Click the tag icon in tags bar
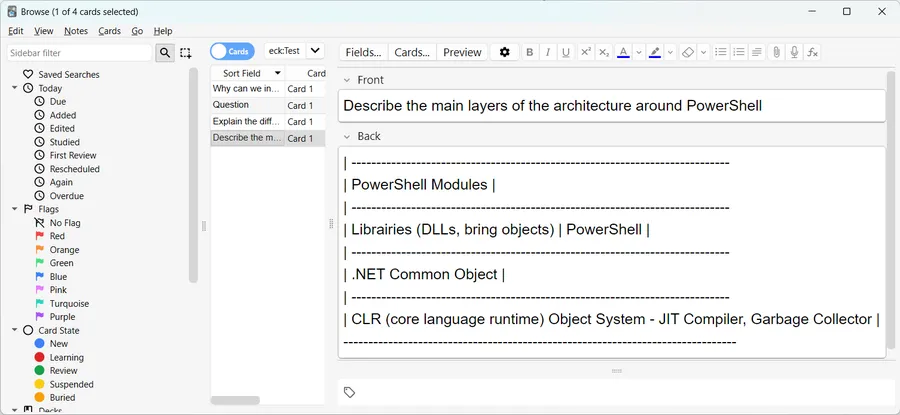Image resolution: width=900 pixels, height=415 pixels. pyautogui.click(x=350, y=393)
